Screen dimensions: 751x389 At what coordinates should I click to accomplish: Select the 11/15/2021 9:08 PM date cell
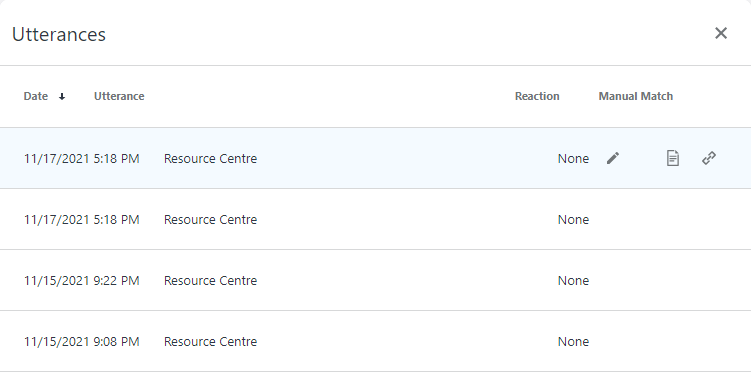click(81, 342)
